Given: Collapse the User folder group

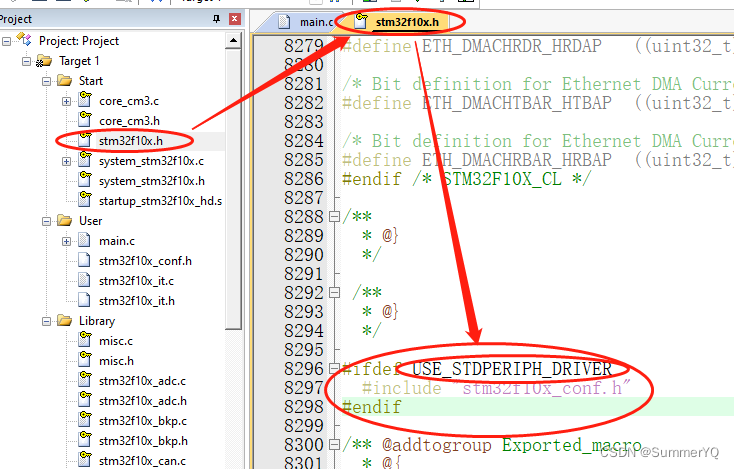Looking at the screenshot, I should click(46, 221).
